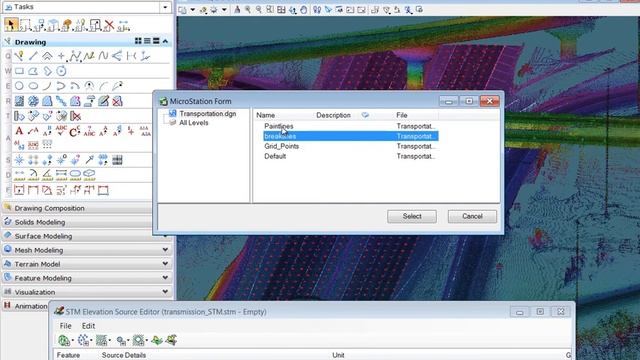Select the Paintlines level row
Image resolution: width=640 pixels, height=360 pixels.
(x=351, y=126)
